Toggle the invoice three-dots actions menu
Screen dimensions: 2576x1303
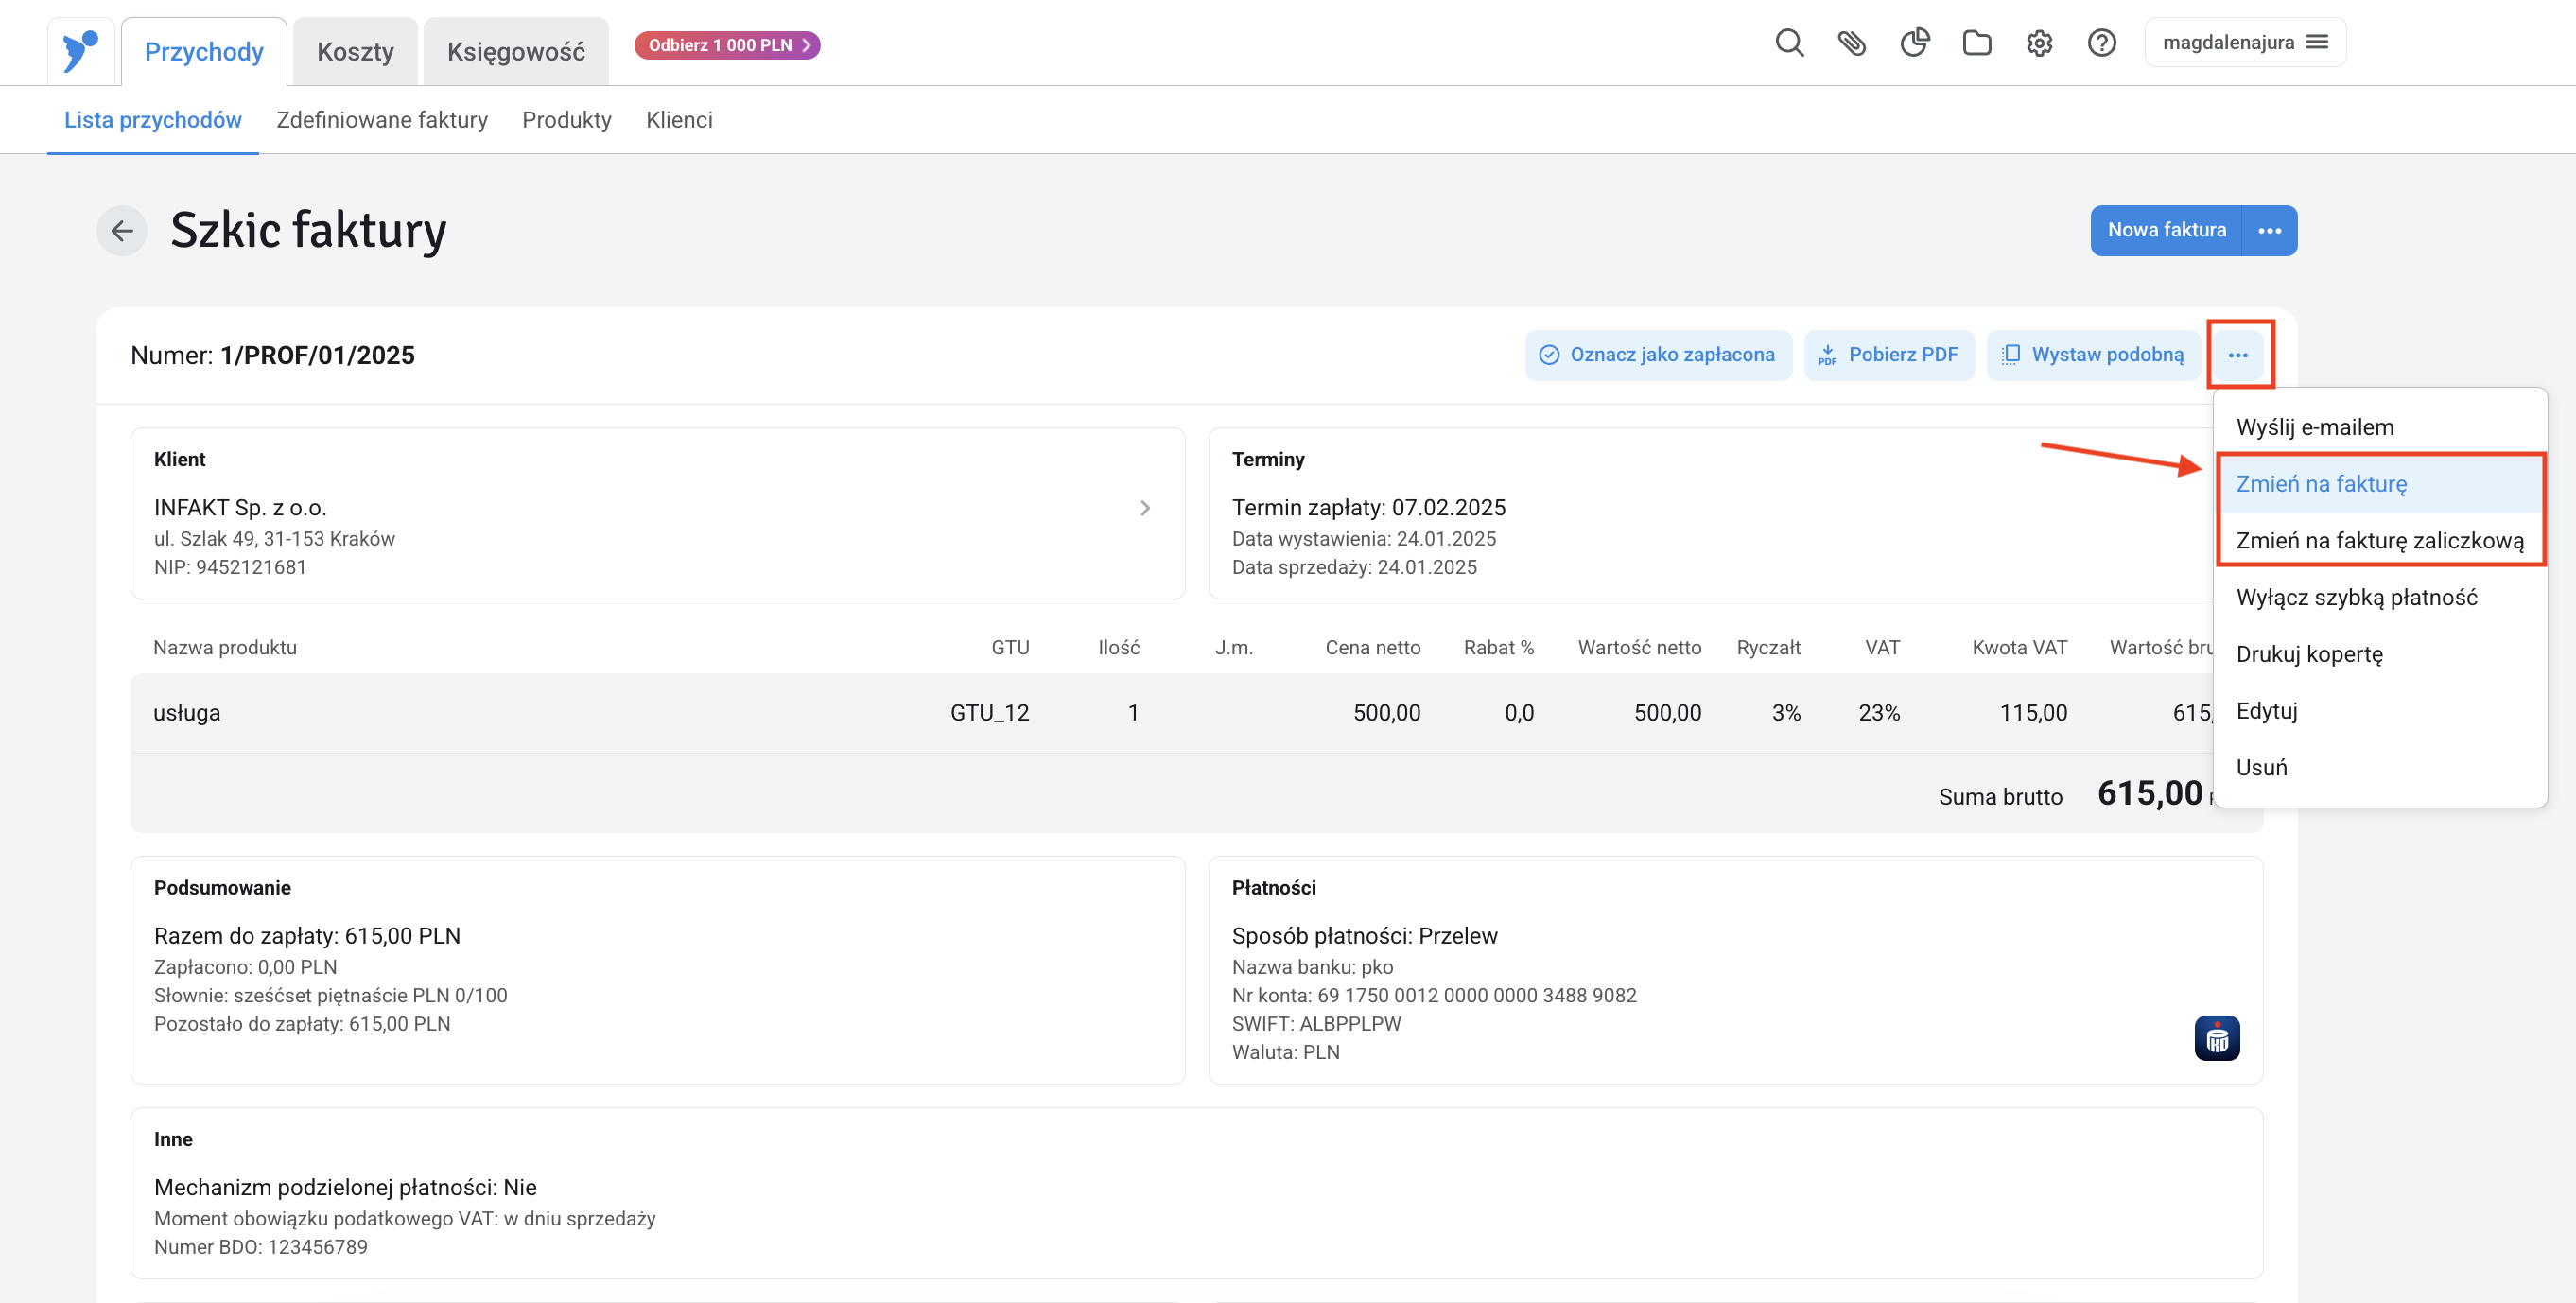[2238, 355]
